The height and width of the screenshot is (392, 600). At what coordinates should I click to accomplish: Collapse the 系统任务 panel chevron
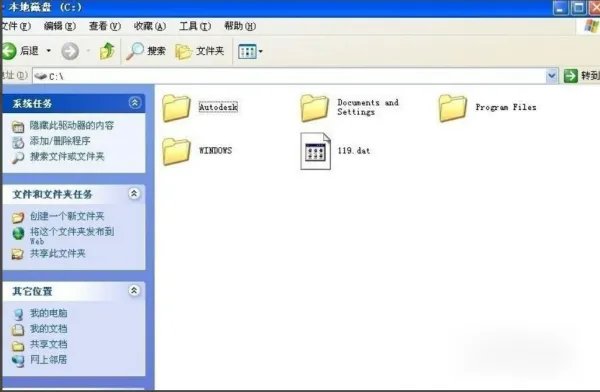[x=134, y=103]
